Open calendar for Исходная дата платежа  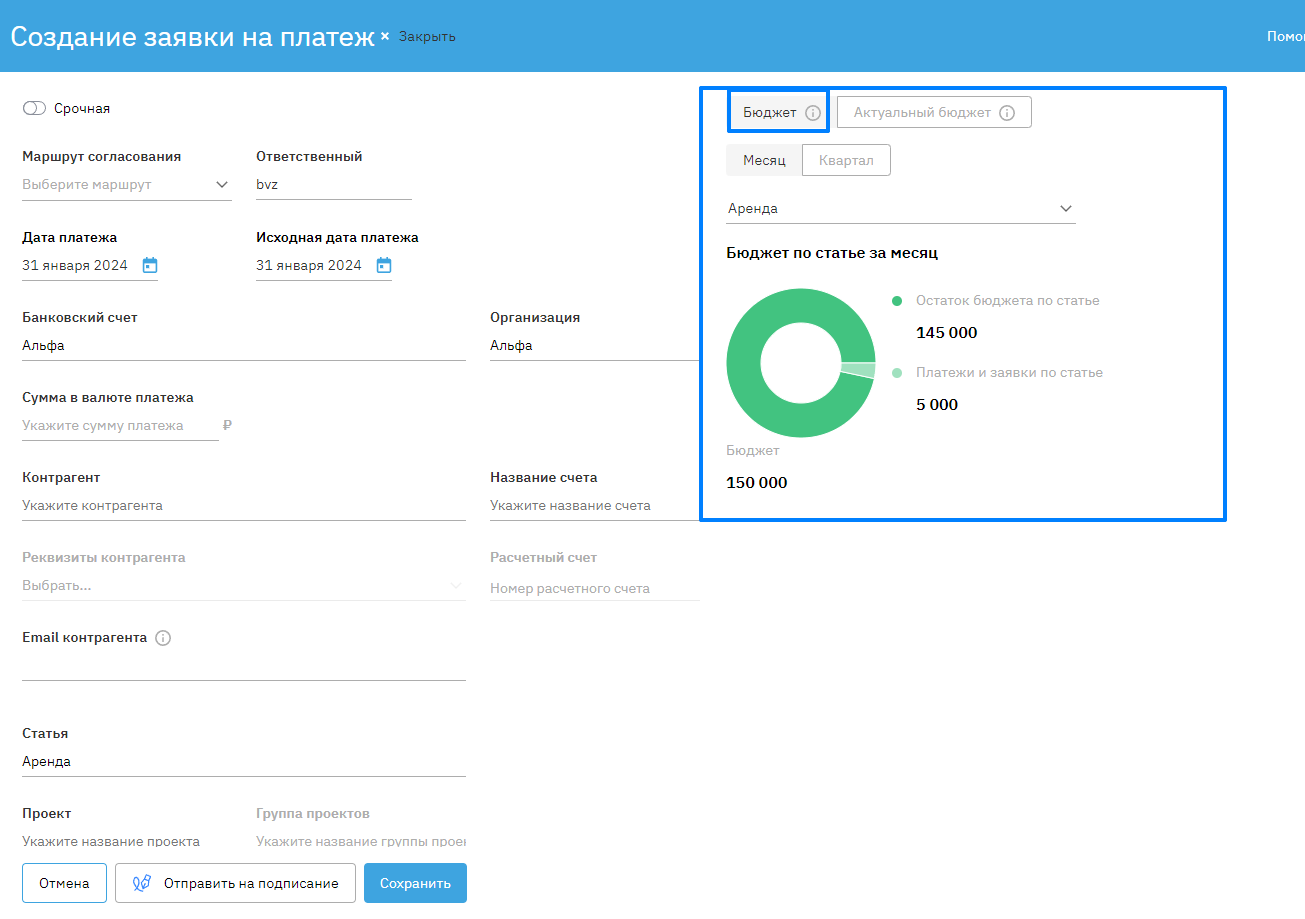pyautogui.click(x=384, y=265)
